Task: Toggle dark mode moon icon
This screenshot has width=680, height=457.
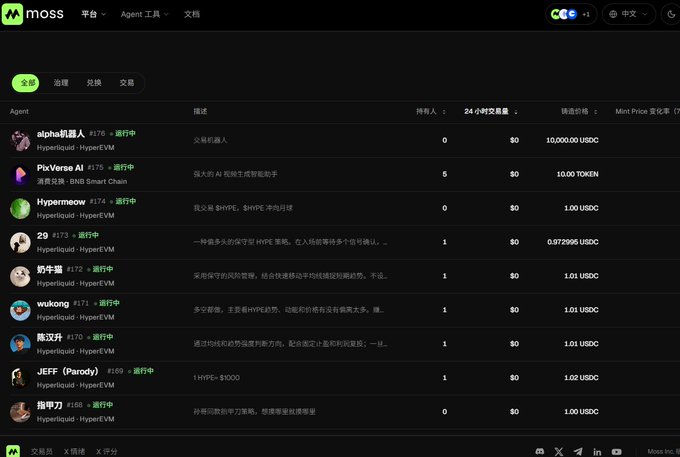Action: click(671, 14)
